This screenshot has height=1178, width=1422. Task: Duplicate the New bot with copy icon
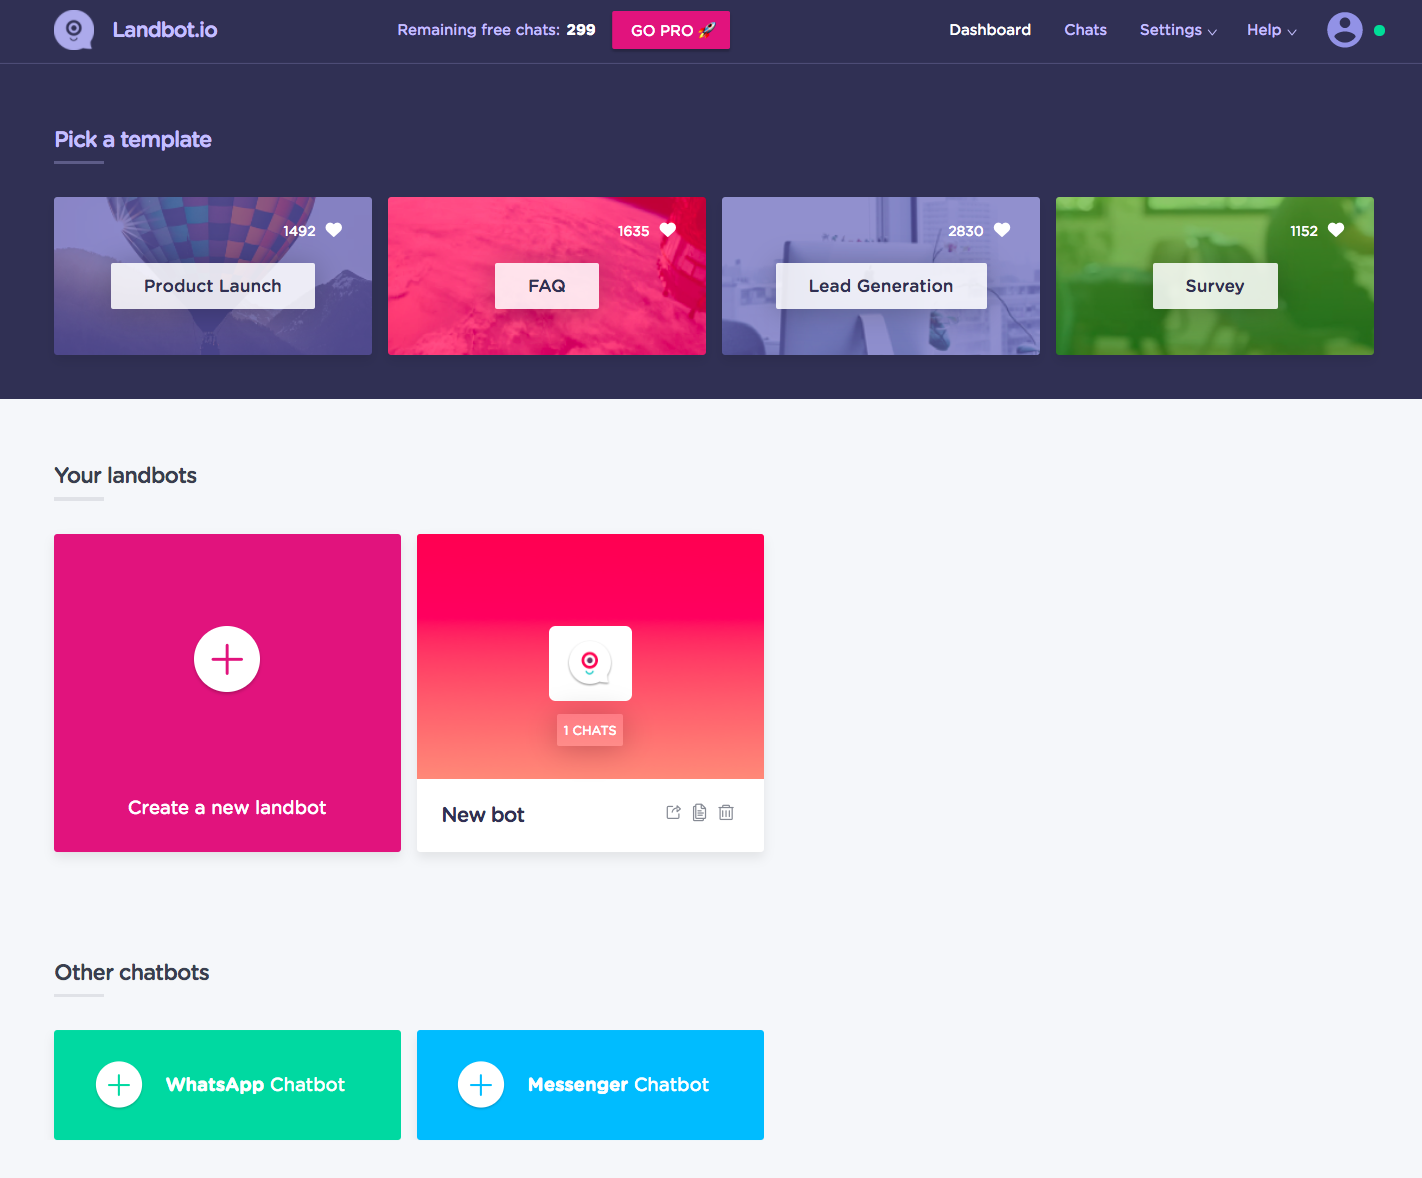point(700,812)
